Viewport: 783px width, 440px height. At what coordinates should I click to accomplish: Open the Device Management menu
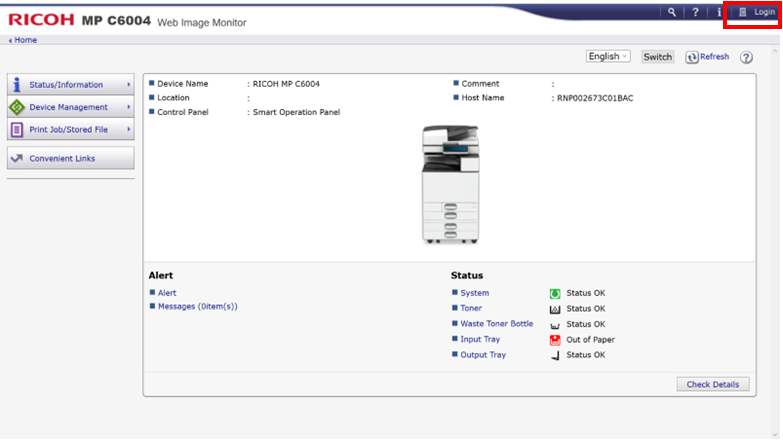[x=70, y=107]
